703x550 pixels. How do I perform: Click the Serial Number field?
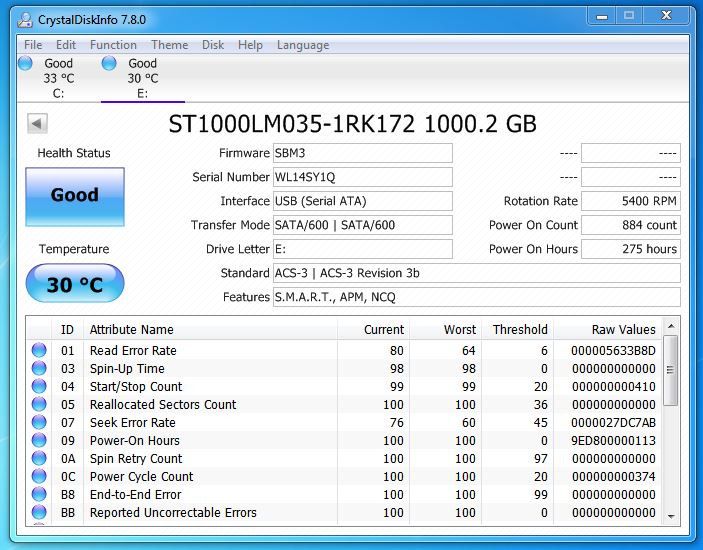362,177
